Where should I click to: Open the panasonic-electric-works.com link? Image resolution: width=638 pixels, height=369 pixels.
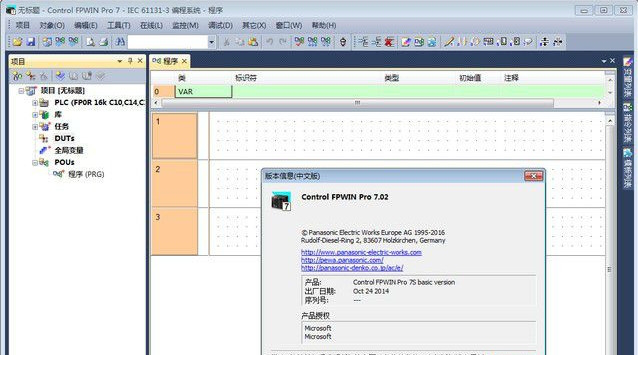tap(361, 252)
